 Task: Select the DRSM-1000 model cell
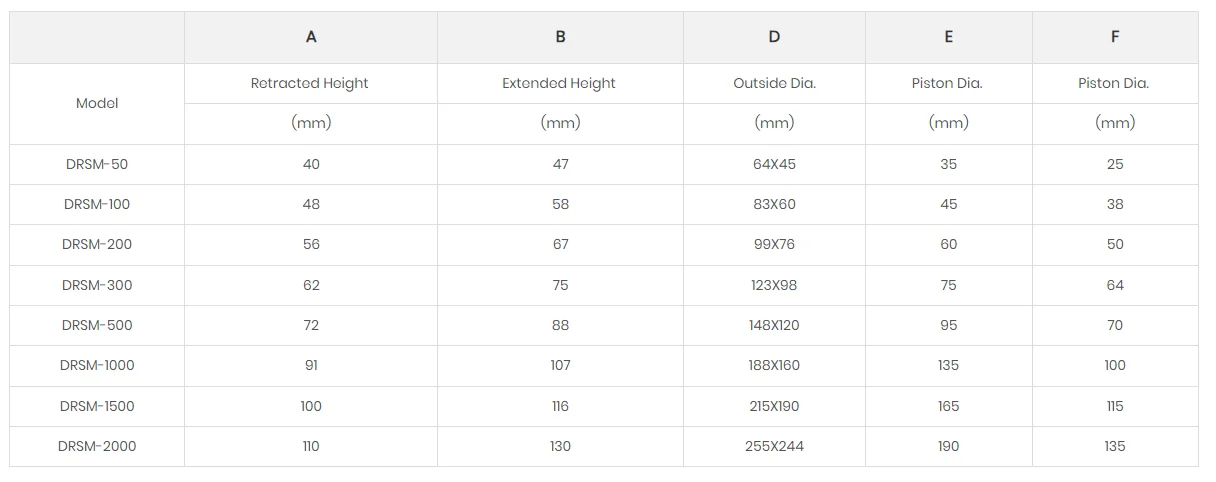(x=97, y=365)
